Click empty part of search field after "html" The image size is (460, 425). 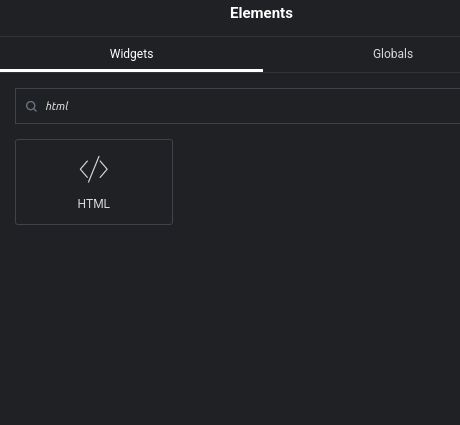point(263,106)
